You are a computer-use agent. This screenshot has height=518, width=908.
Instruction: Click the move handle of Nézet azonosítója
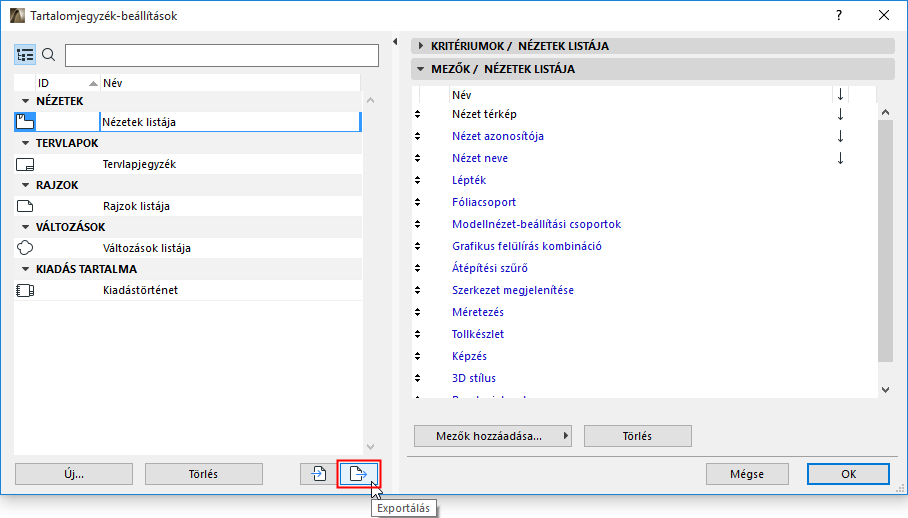[418, 137]
